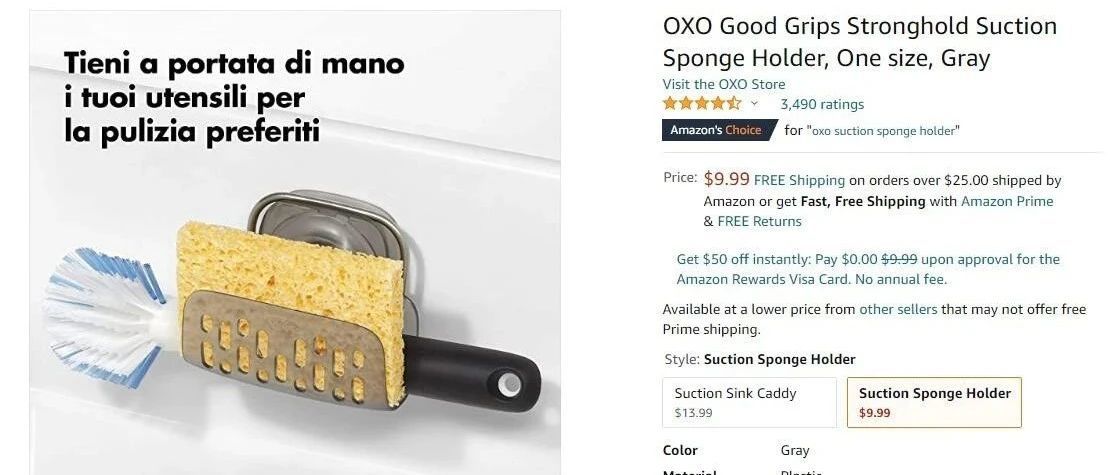Click the star rating icons
The height and width of the screenshot is (475, 1110).
pyautogui.click(x=702, y=104)
